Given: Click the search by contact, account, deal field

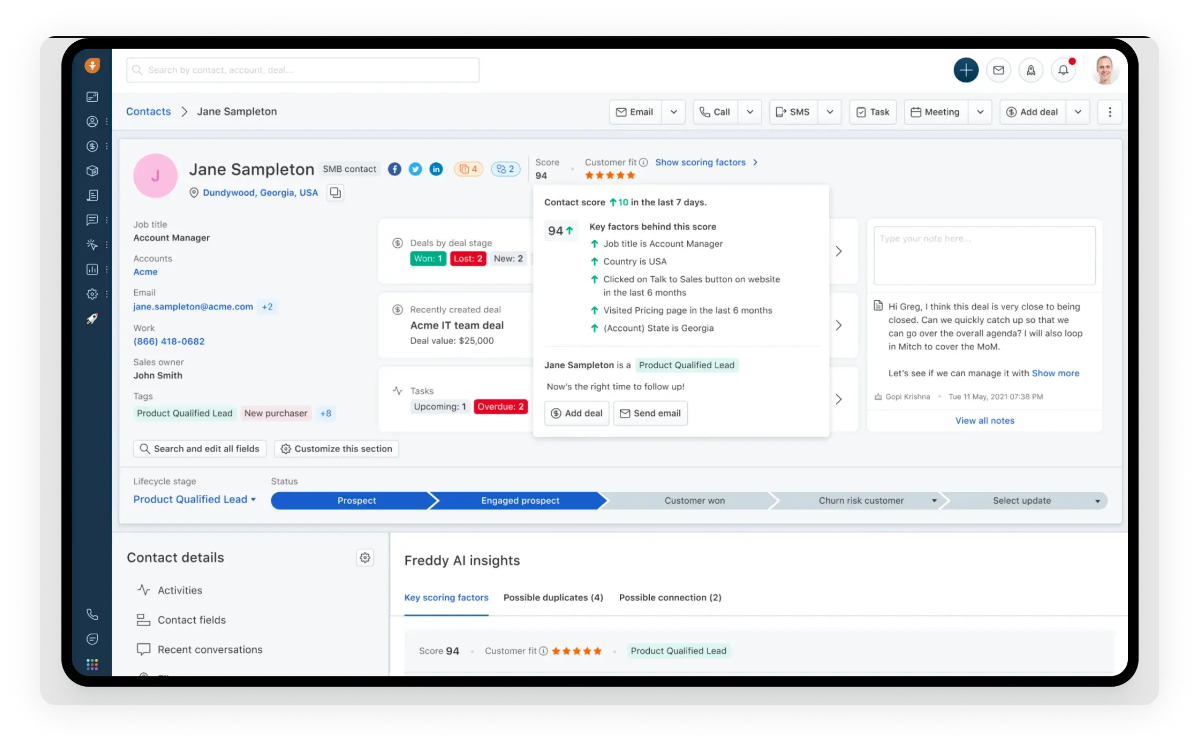Looking at the screenshot, I should click(x=303, y=70).
